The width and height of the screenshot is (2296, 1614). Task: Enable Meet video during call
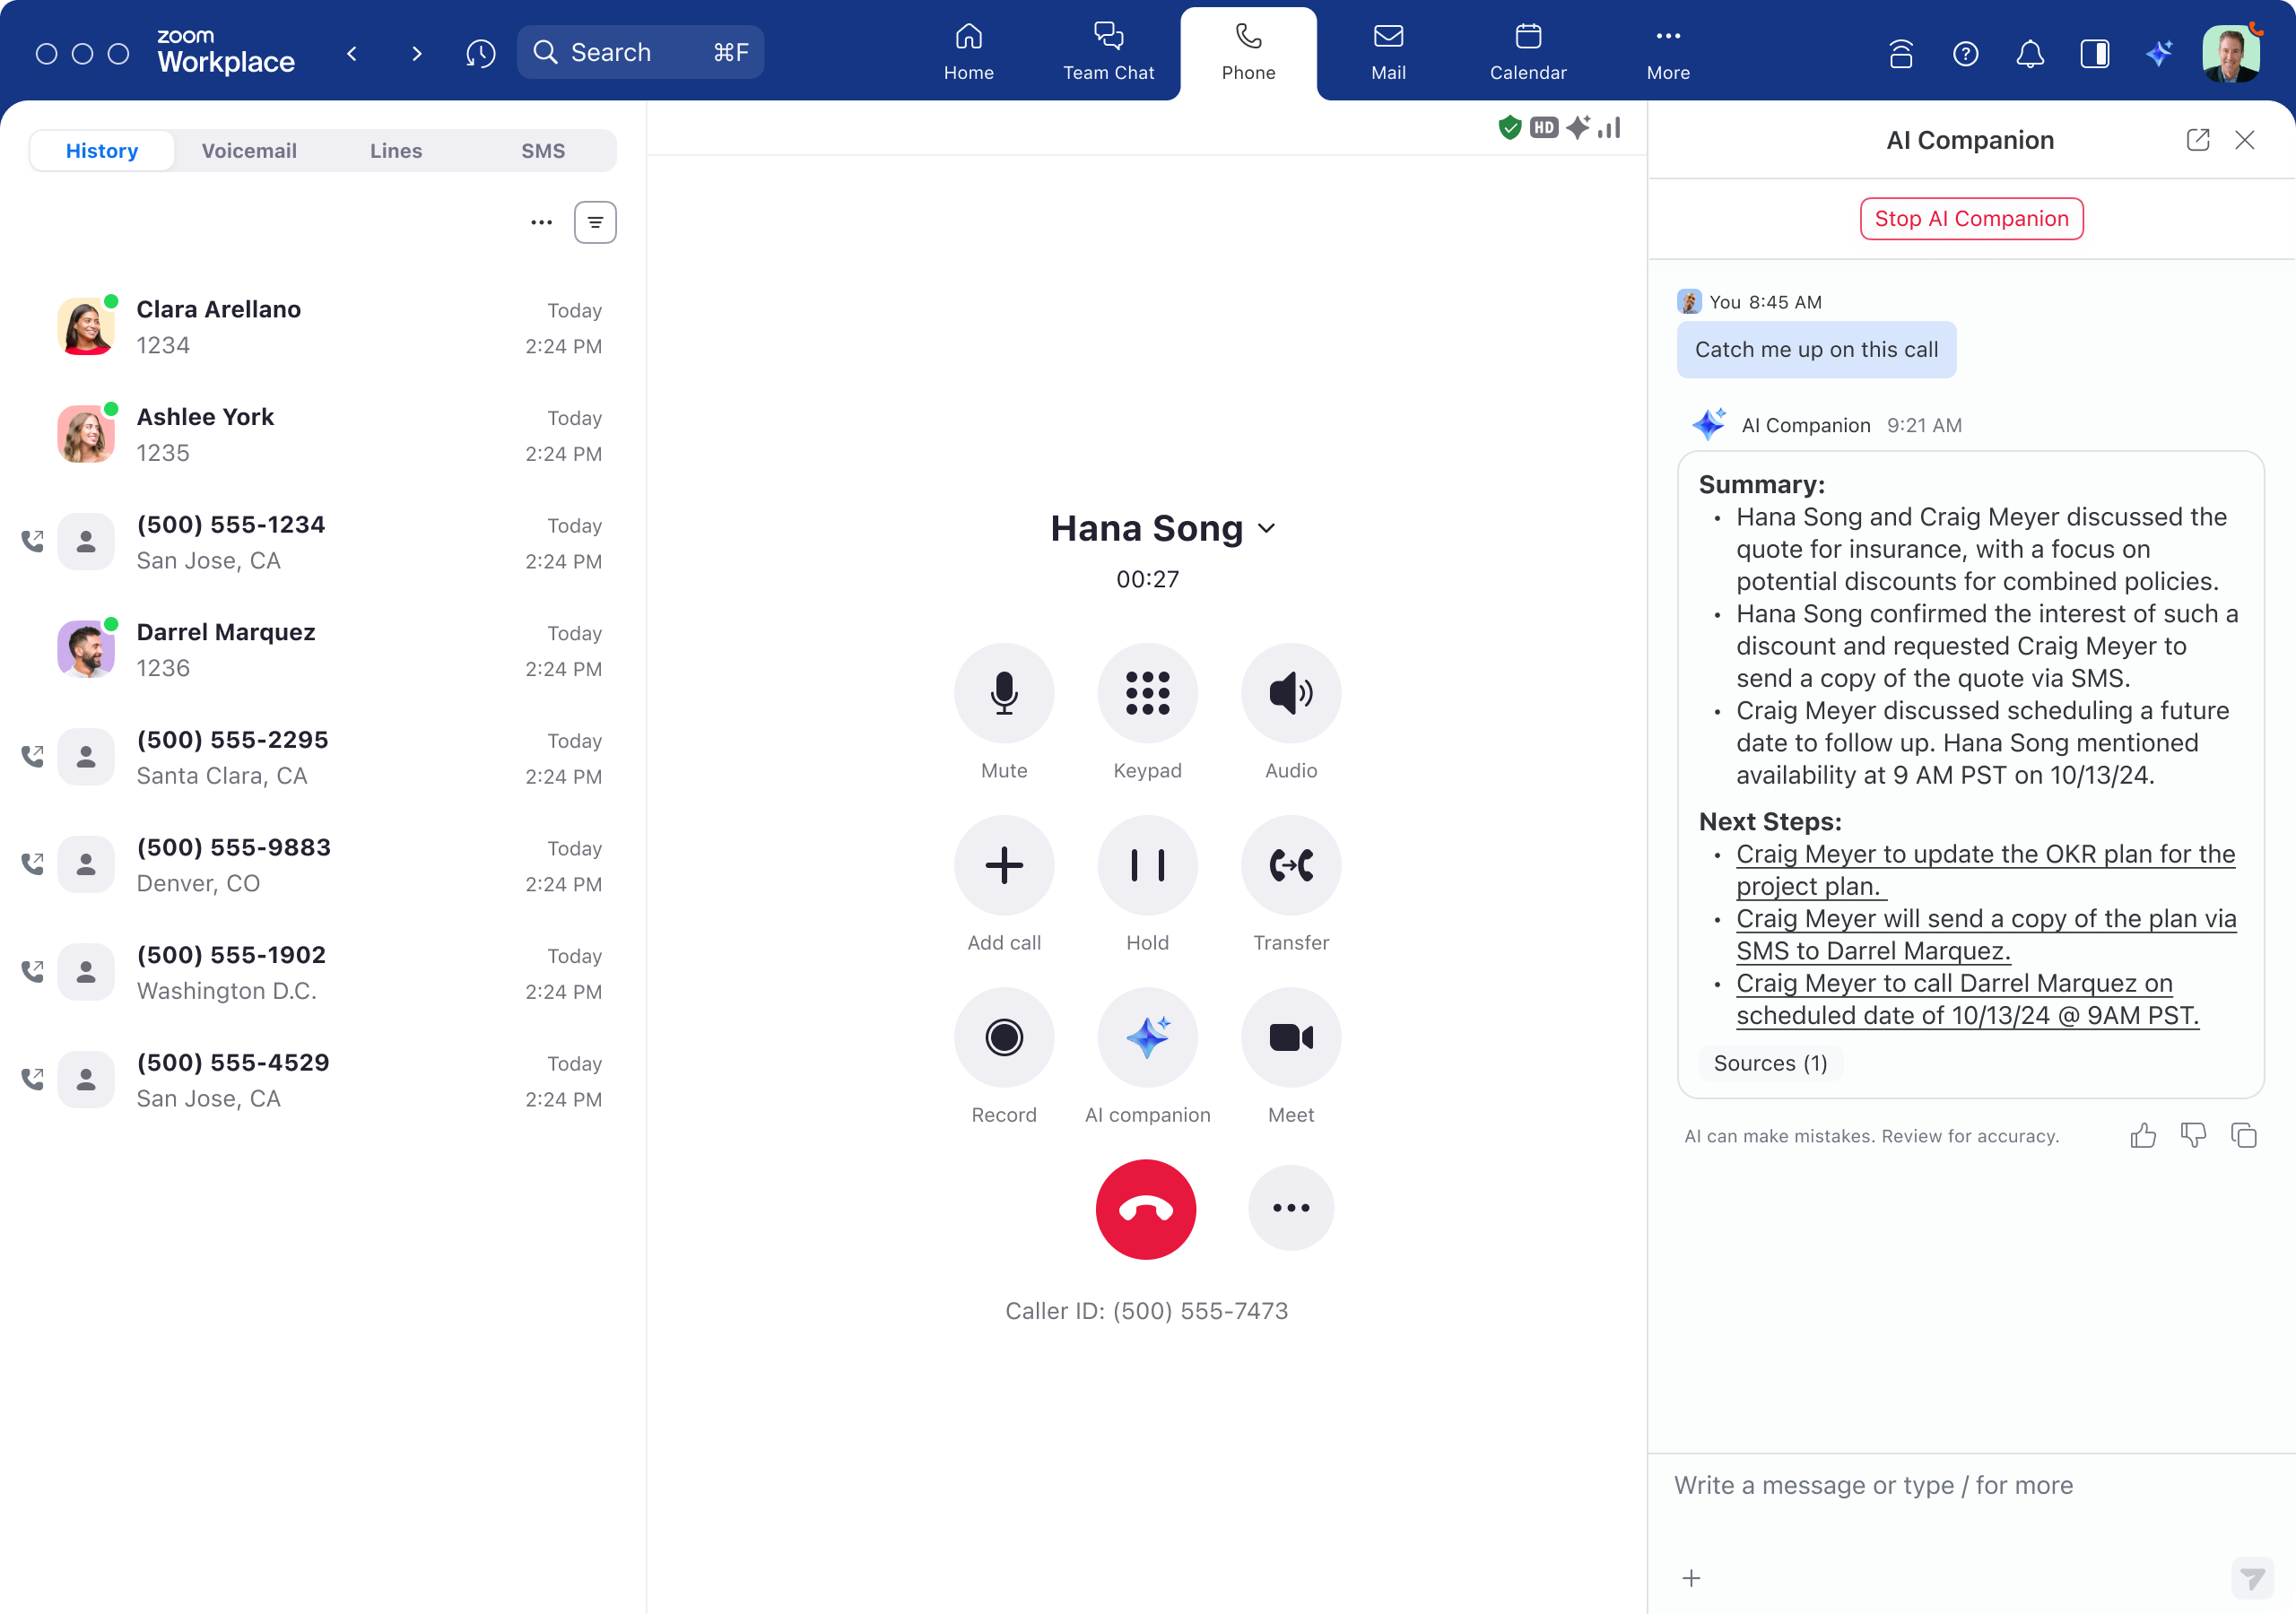click(x=1293, y=1037)
